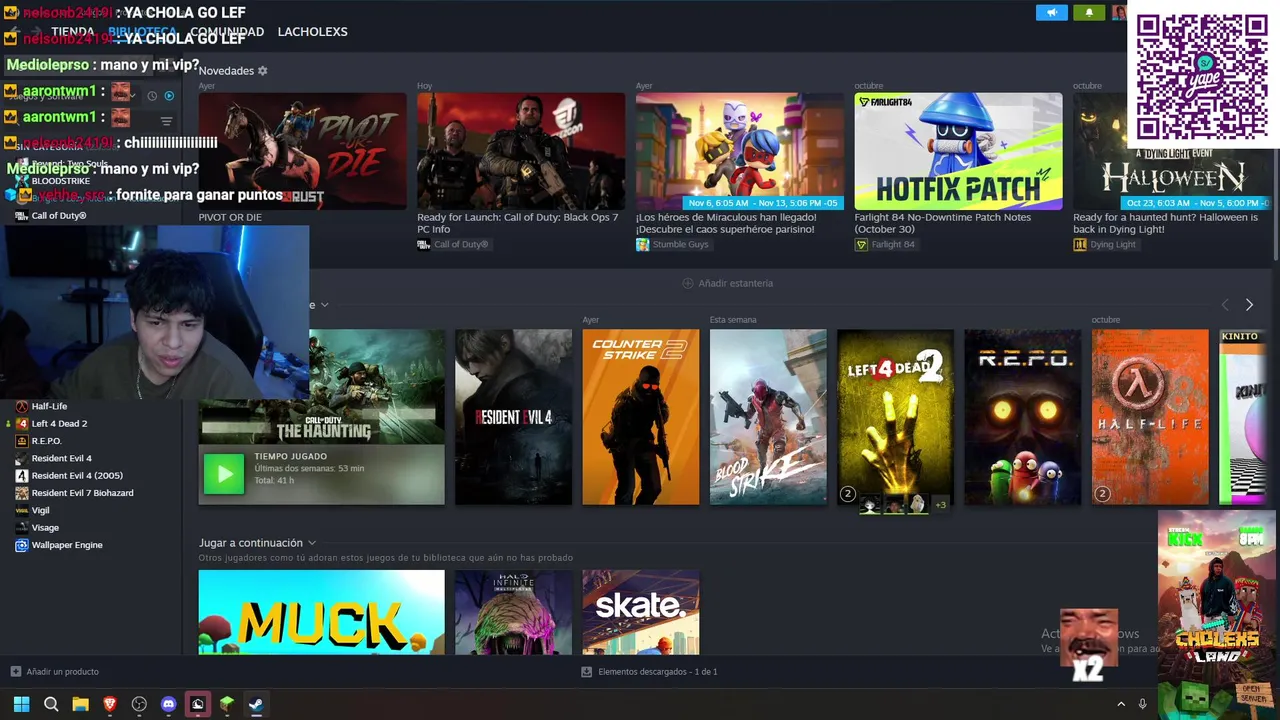This screenshot has height=720, width=1280.
Task: Open the Miraculous heroes news thumbnail
Action: [x=740, y=151]
